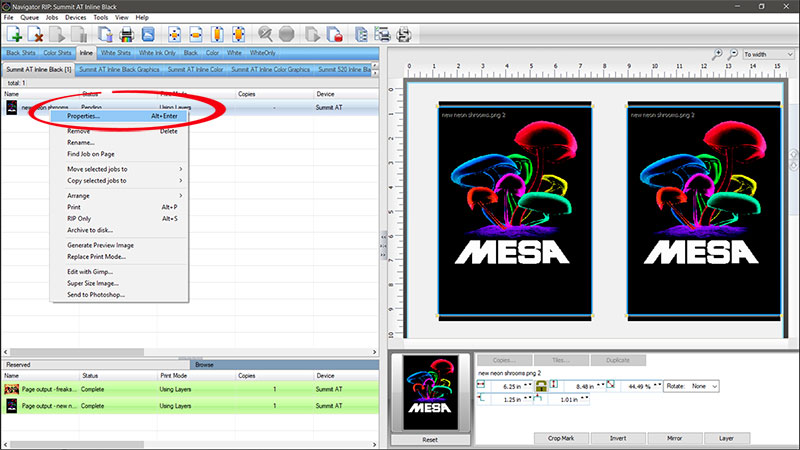Image resolution: width=800 pixels, height=450 pixels.
Task: Click the job list properties icon
Action: pyautogui.click(x=361, y=34)
